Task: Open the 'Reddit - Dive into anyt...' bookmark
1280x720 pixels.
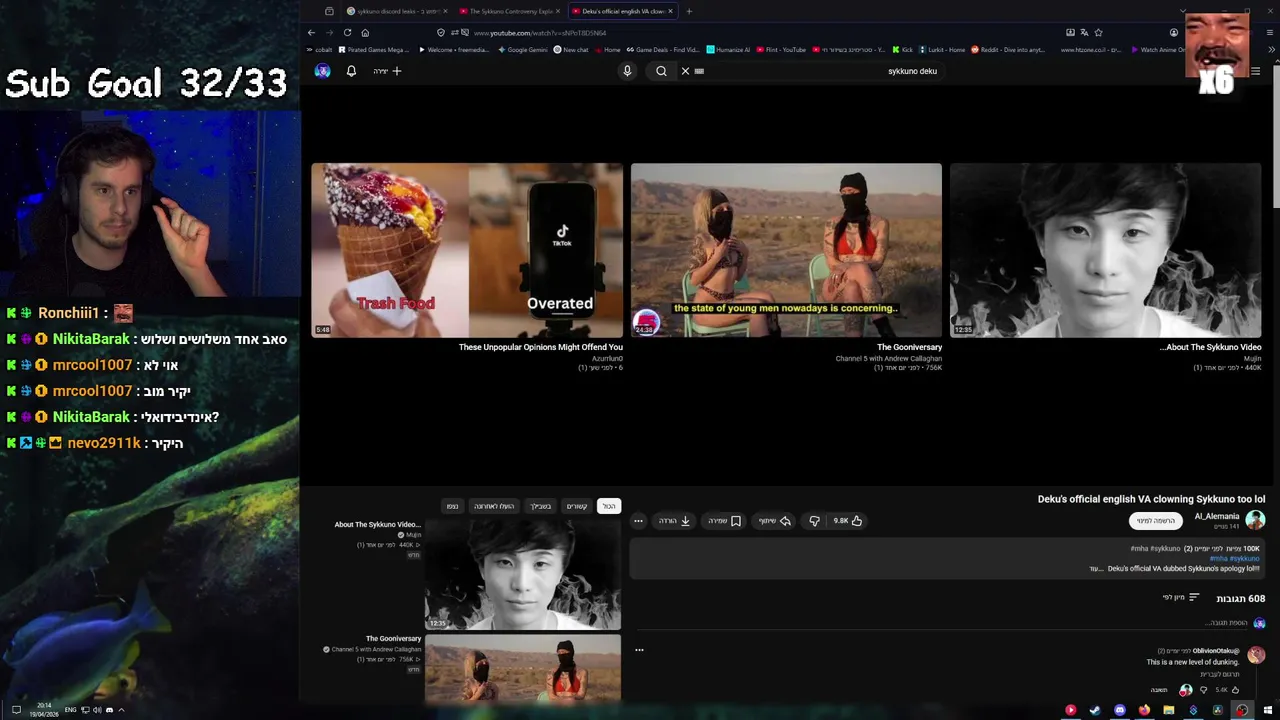Action: [x=1007, y=49]
